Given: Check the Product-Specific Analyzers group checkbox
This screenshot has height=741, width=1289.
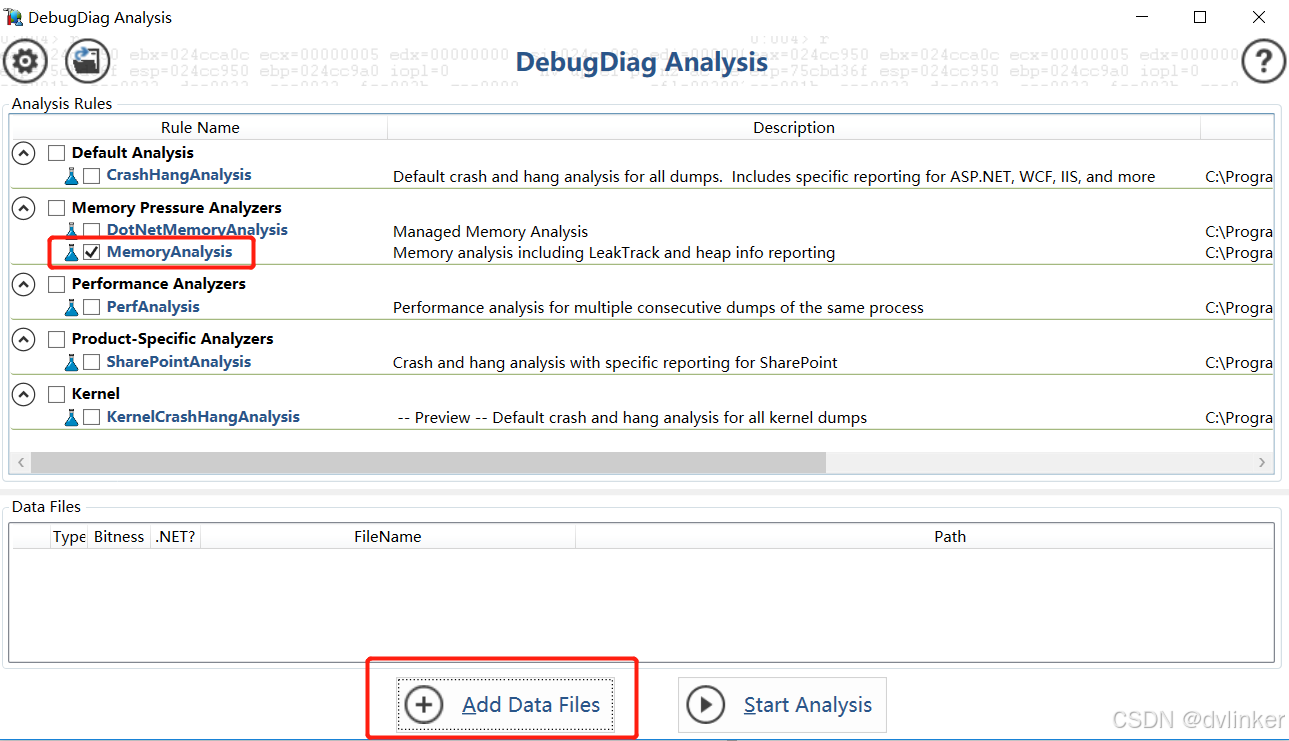Looking at the screenshot, I should [x=57, y=339].
